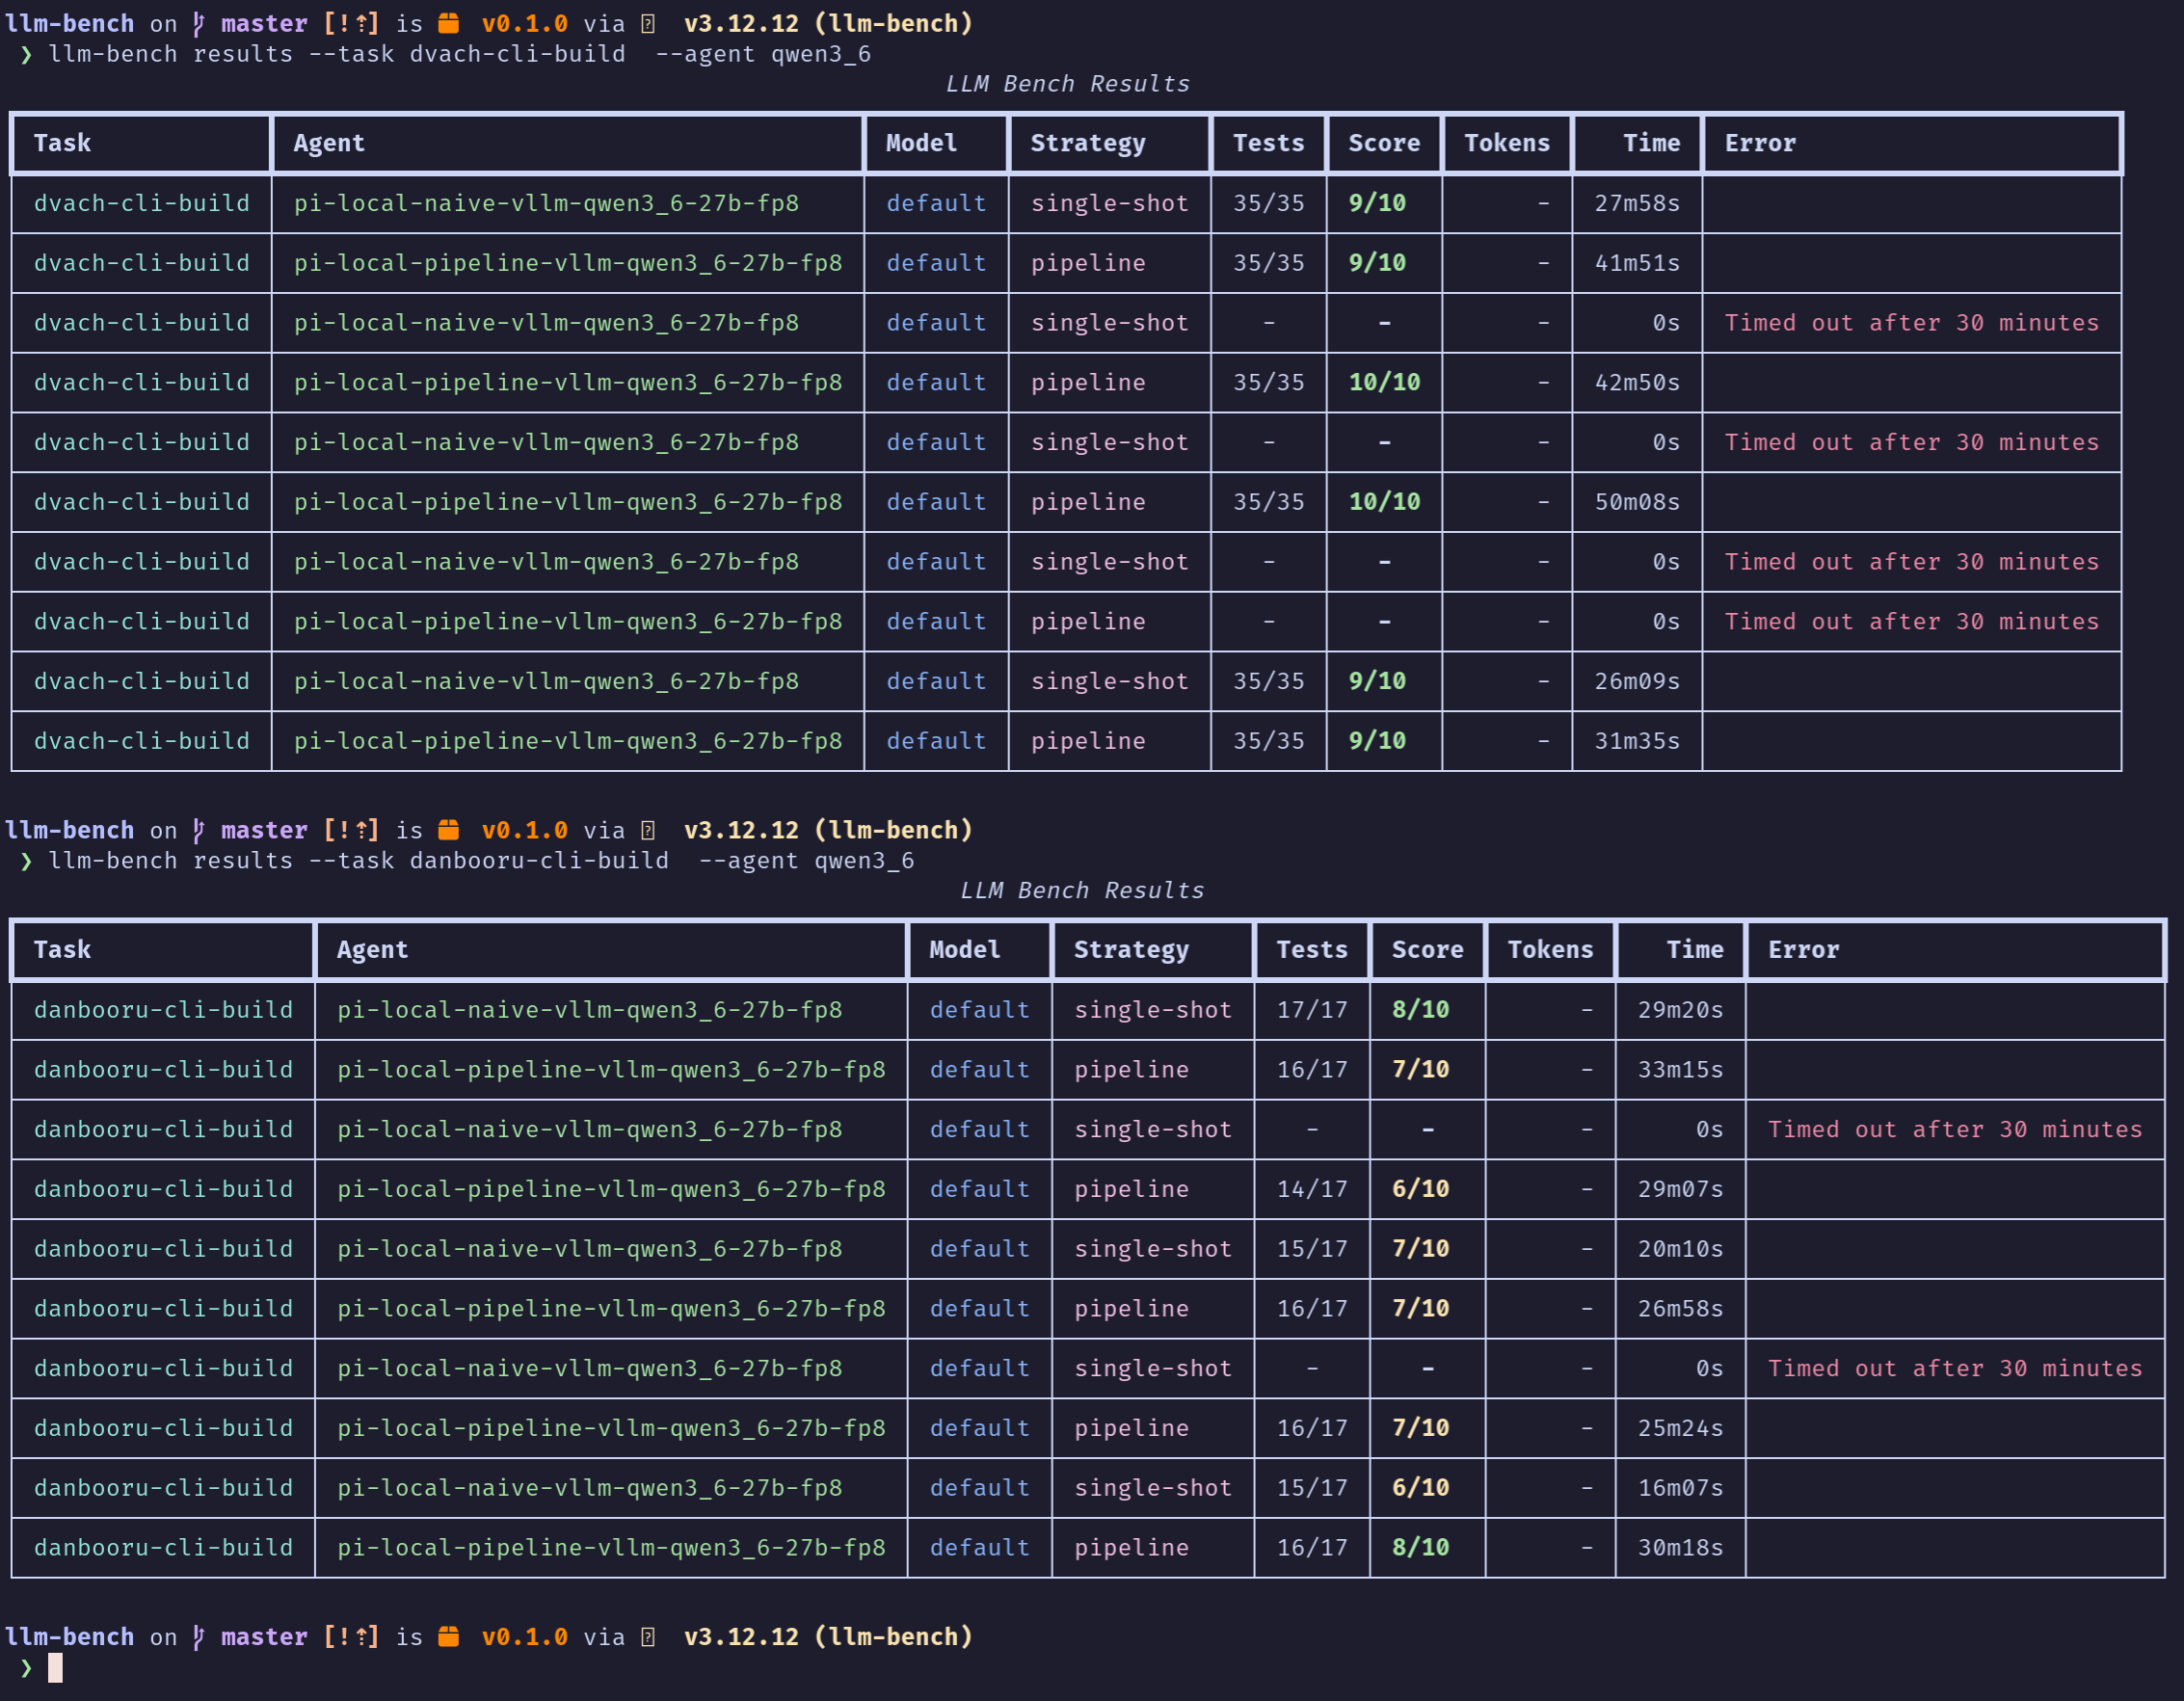Click the '17/17' tests value
This screenshot has width=2184, height=1701.
click(x=1312, y=1010)
